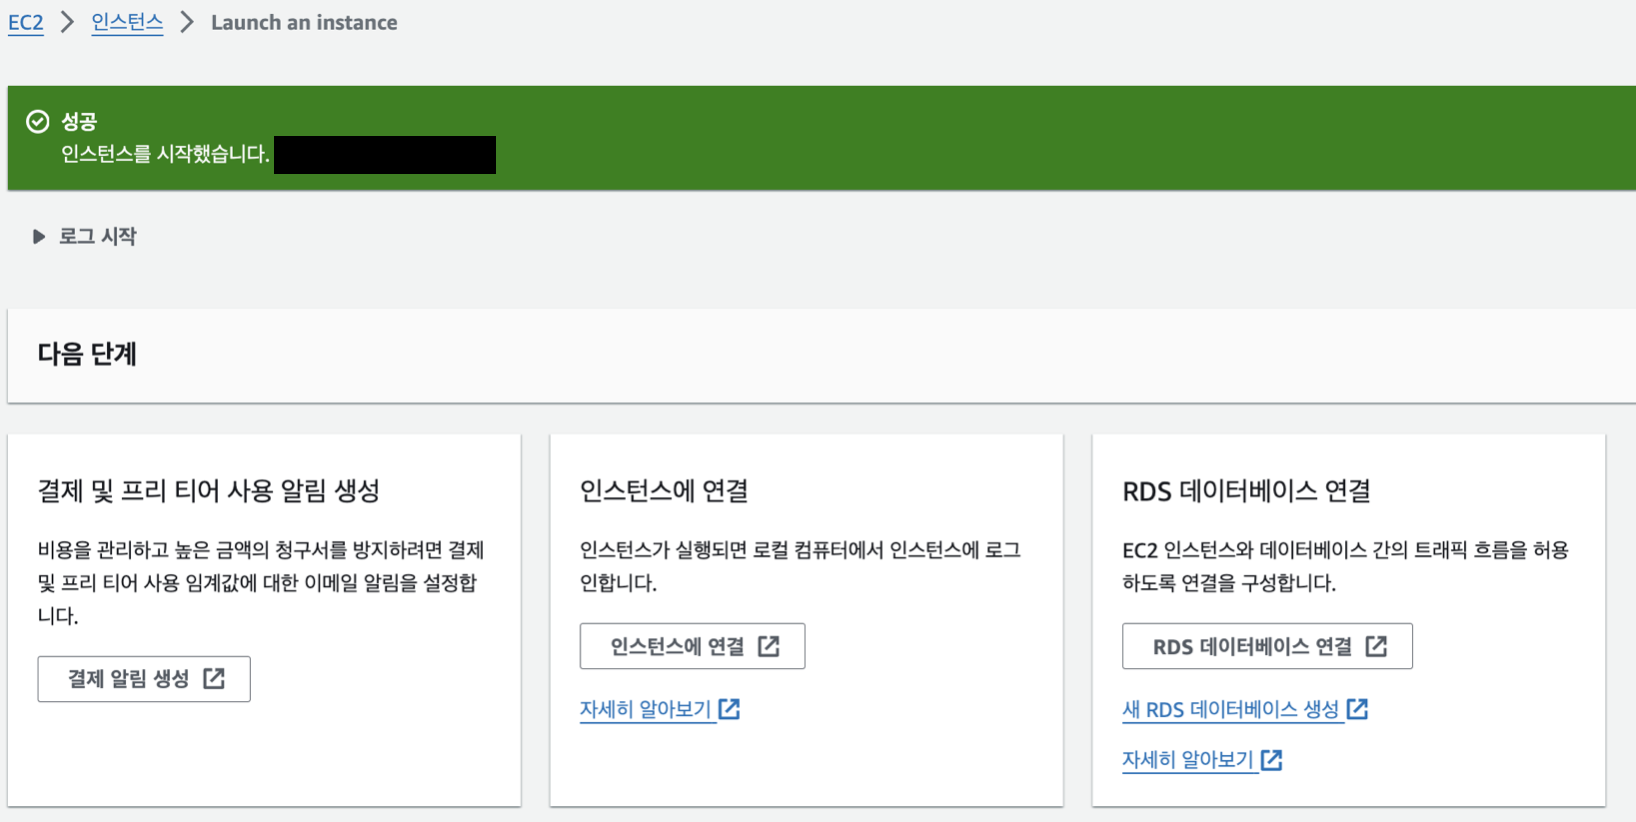Click the breadcrumb chevron after 인스턴스

coord(187,22)
